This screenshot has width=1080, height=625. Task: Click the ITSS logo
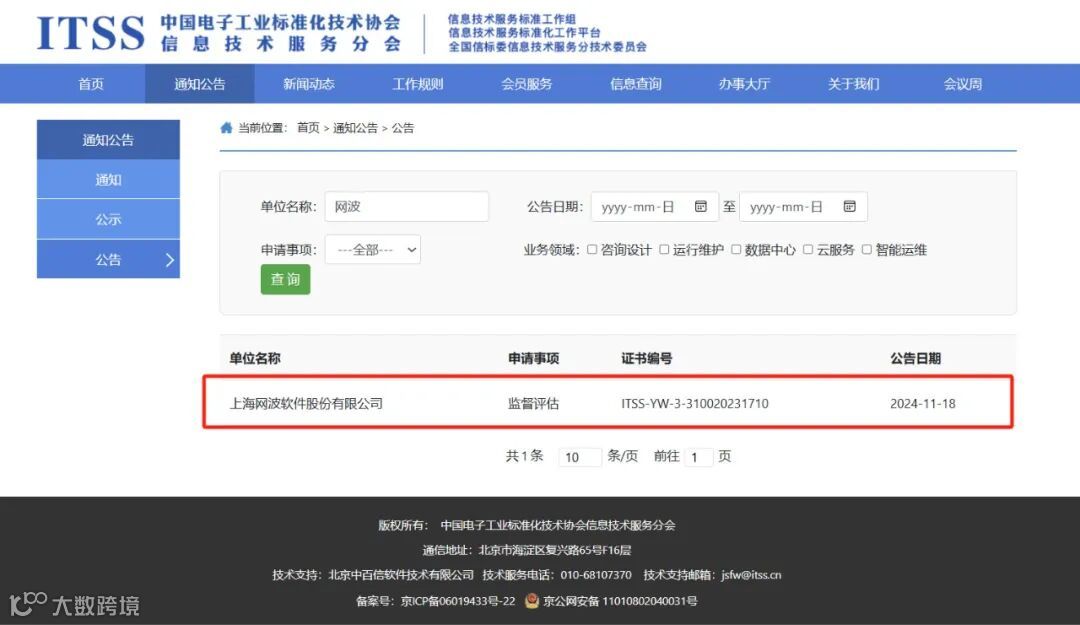click(90, 33)
